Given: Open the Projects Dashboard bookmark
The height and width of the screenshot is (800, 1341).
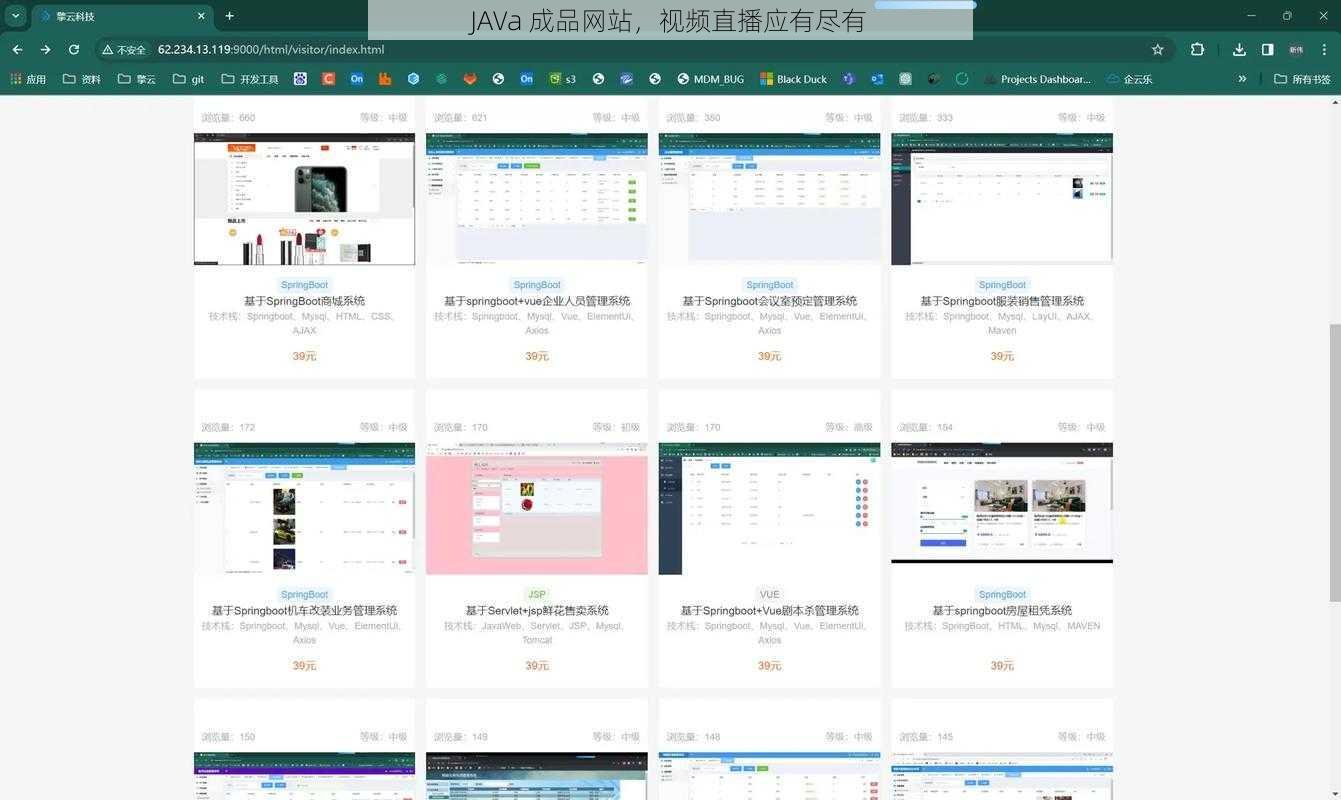Looking at the screenshot, I should [x=1037, y=79].
